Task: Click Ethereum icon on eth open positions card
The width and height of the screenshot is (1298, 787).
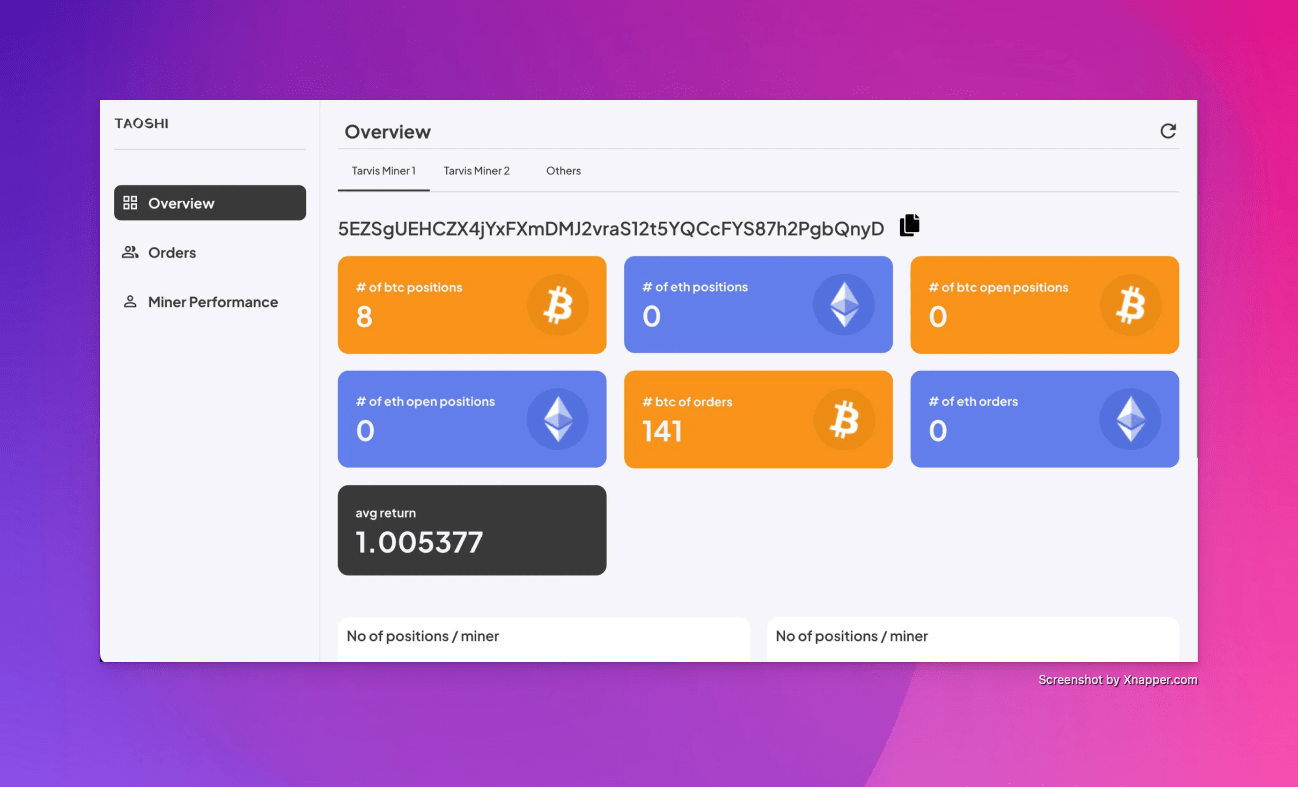Action: coord(558,419)
